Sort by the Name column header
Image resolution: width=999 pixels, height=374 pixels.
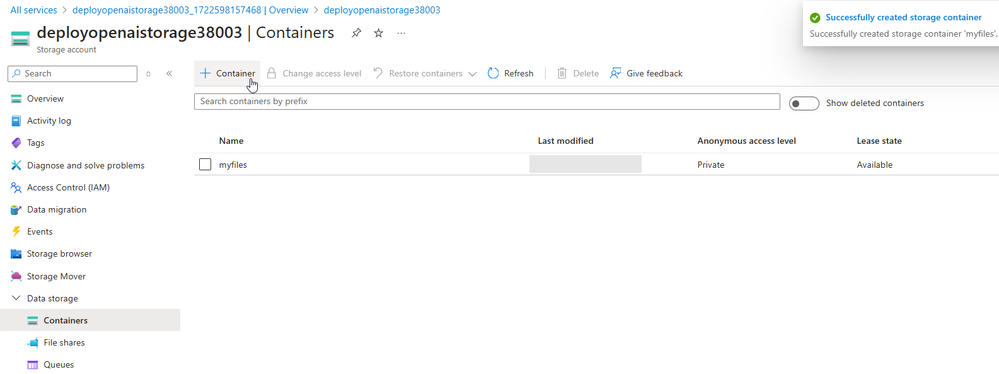231,141
